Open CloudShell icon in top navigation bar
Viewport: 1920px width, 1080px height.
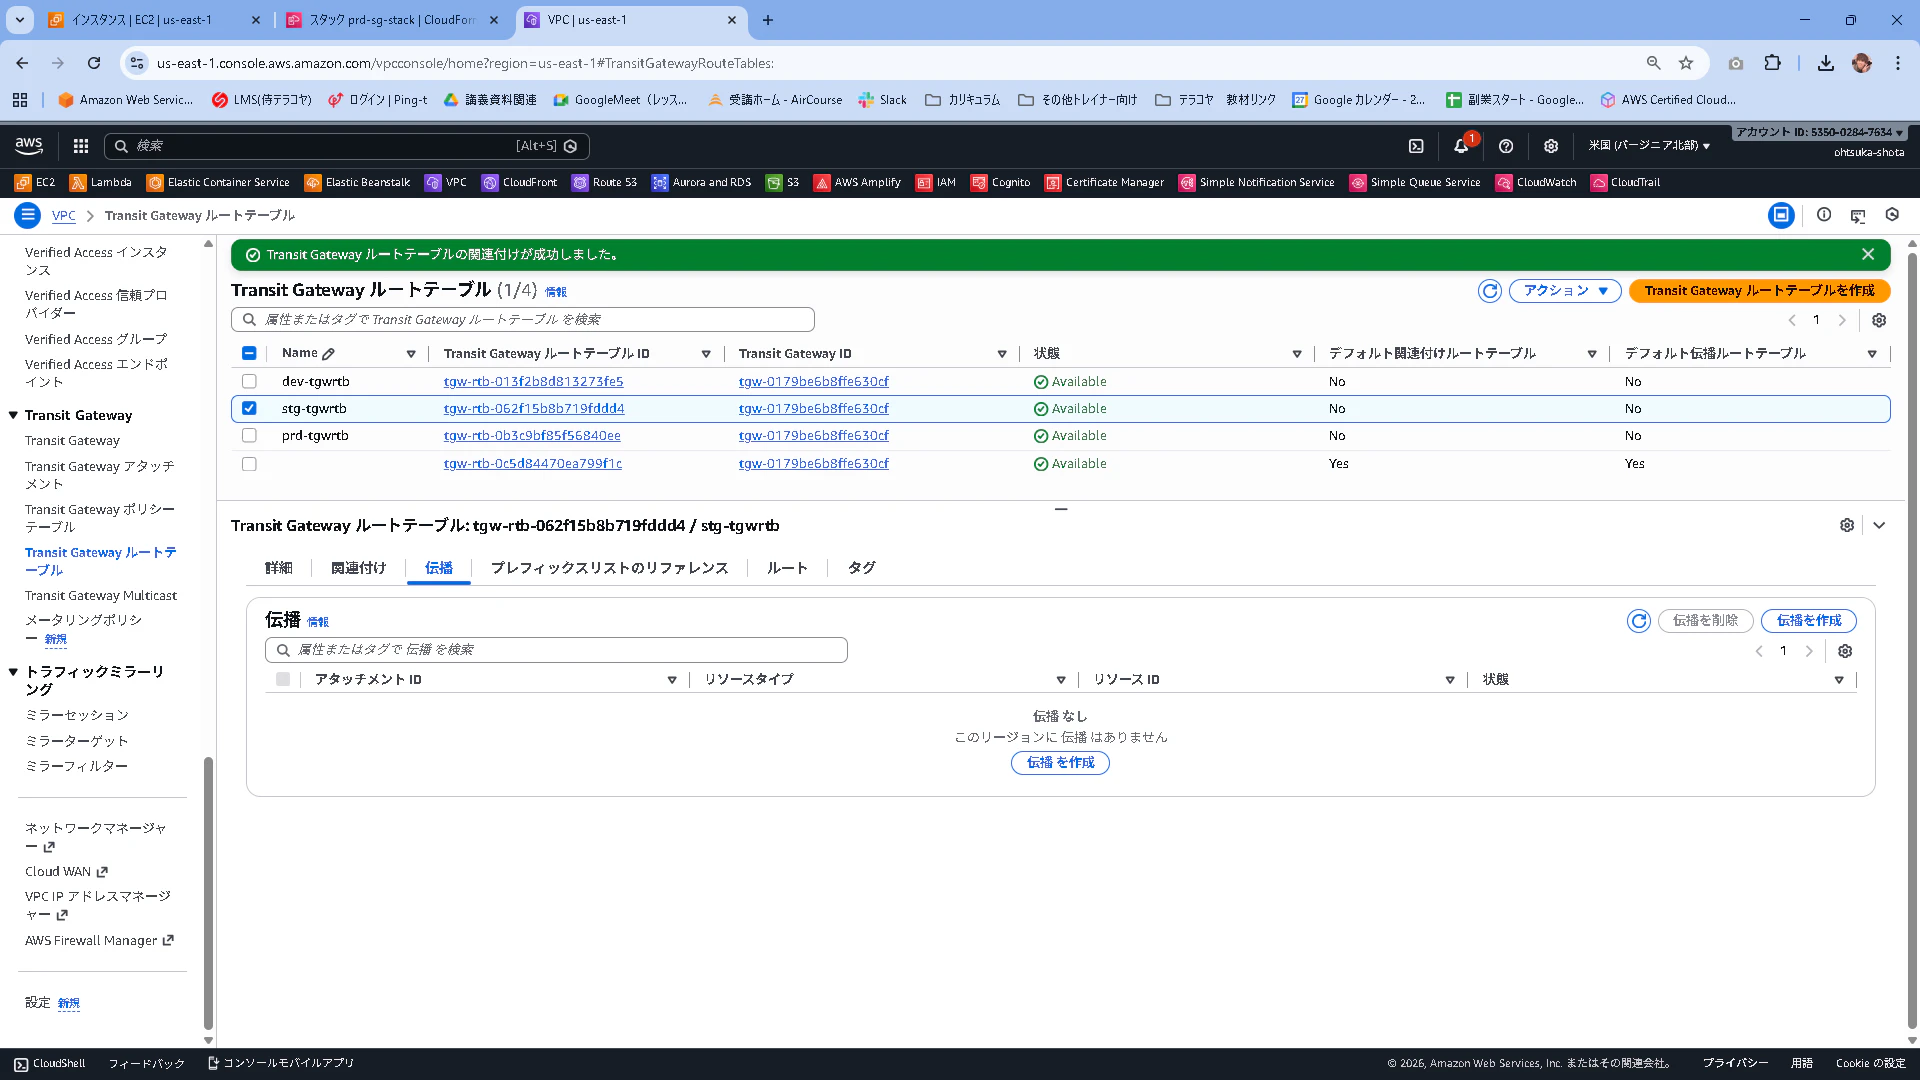[1416, 146]
